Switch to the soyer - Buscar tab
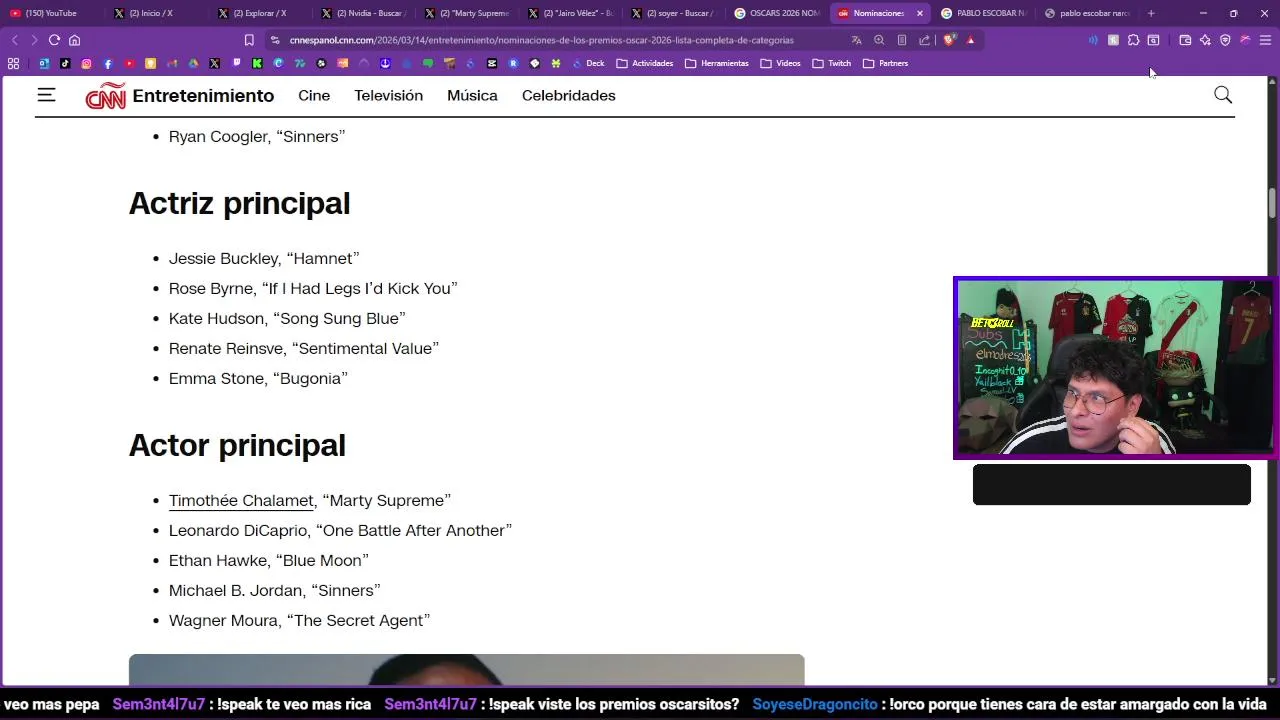This screenshot has height=720, width=1280. (672, 13)
